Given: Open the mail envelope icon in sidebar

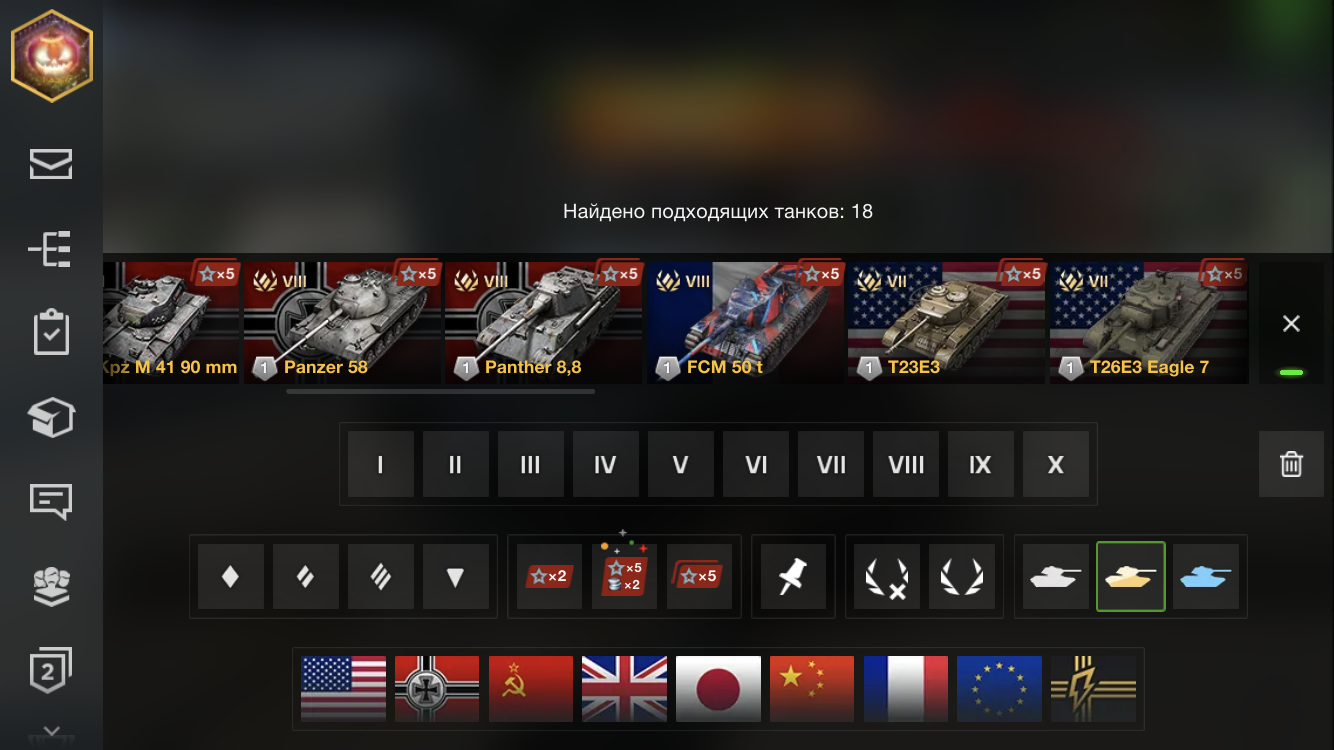Looking at the screenshot, I should pyautogui.click(x=51, y=164).
